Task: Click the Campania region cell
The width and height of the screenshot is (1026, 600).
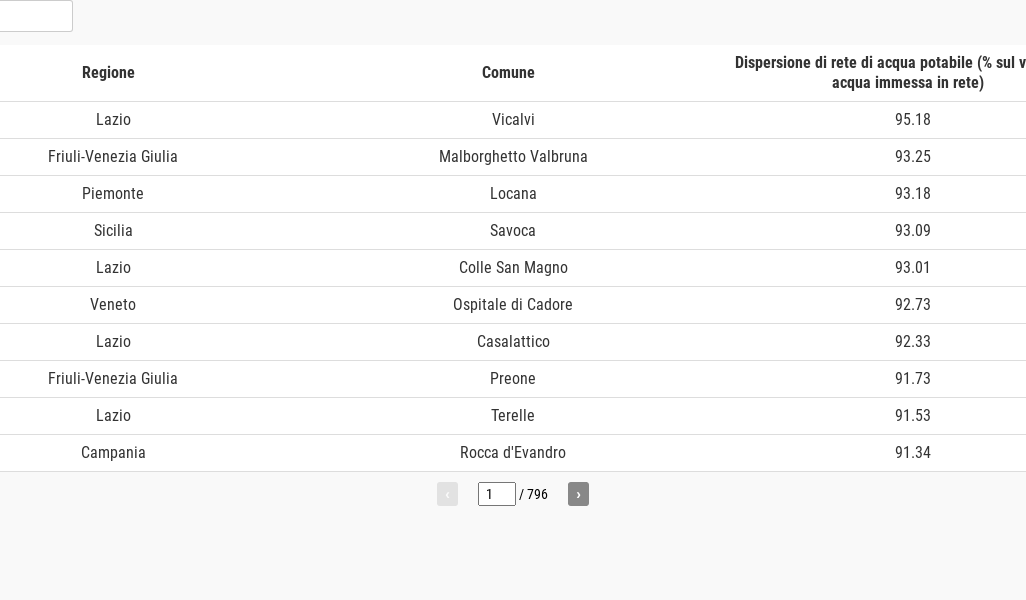Action: tap(113, 453)
